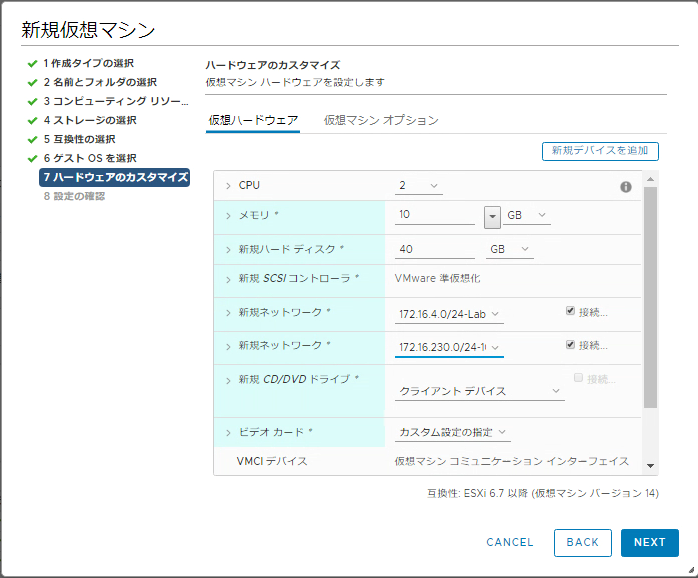Open the カスタム設定の指定 dropdown

[452, 432]
